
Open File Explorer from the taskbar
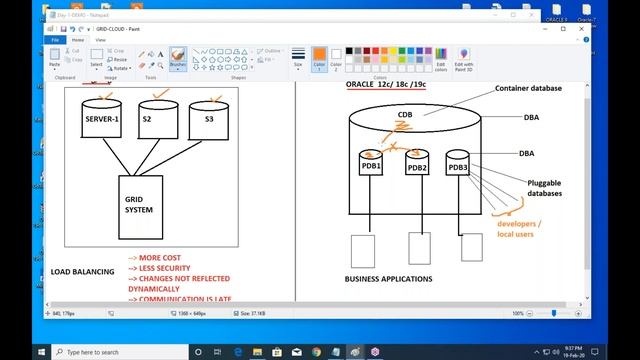pyautogui.click(x=257, y=352)
